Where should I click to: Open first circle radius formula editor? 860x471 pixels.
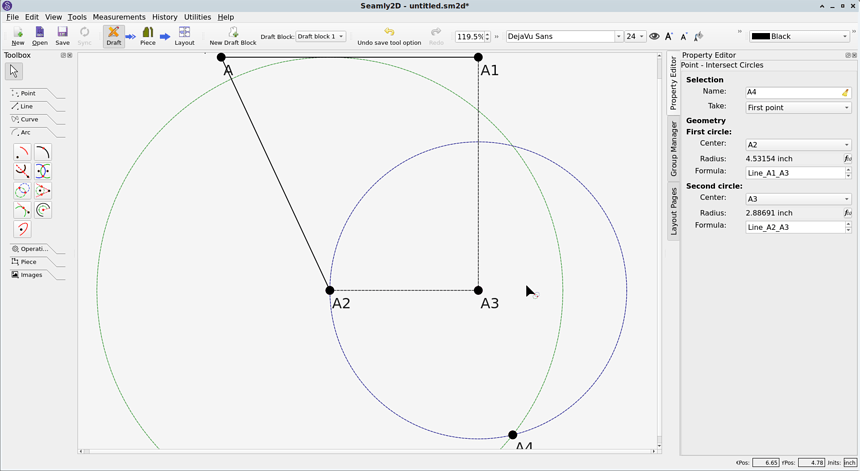pyautogui.click(x=847, y=158)
